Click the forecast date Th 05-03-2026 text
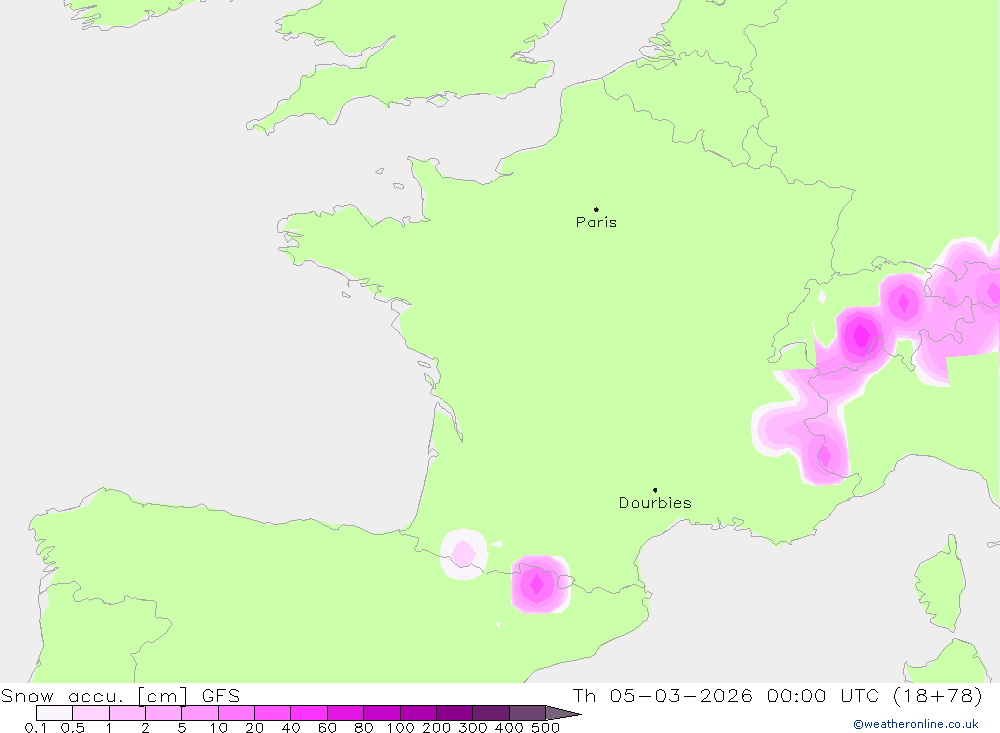Screen dimensions: 1000x733 click(662, 695)
